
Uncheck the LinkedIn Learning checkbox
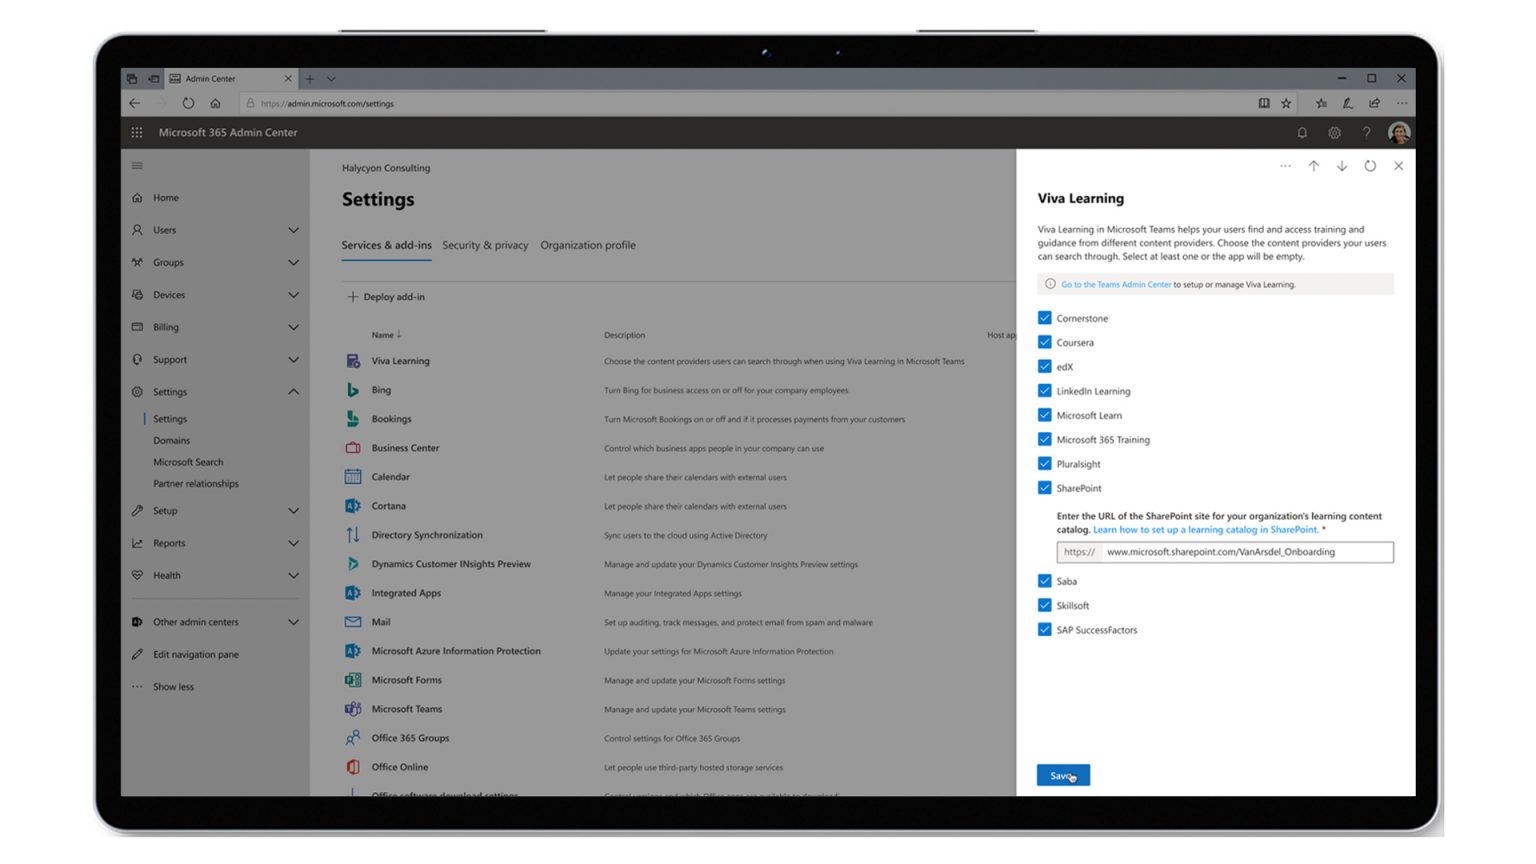click(x=1044, y=391)
